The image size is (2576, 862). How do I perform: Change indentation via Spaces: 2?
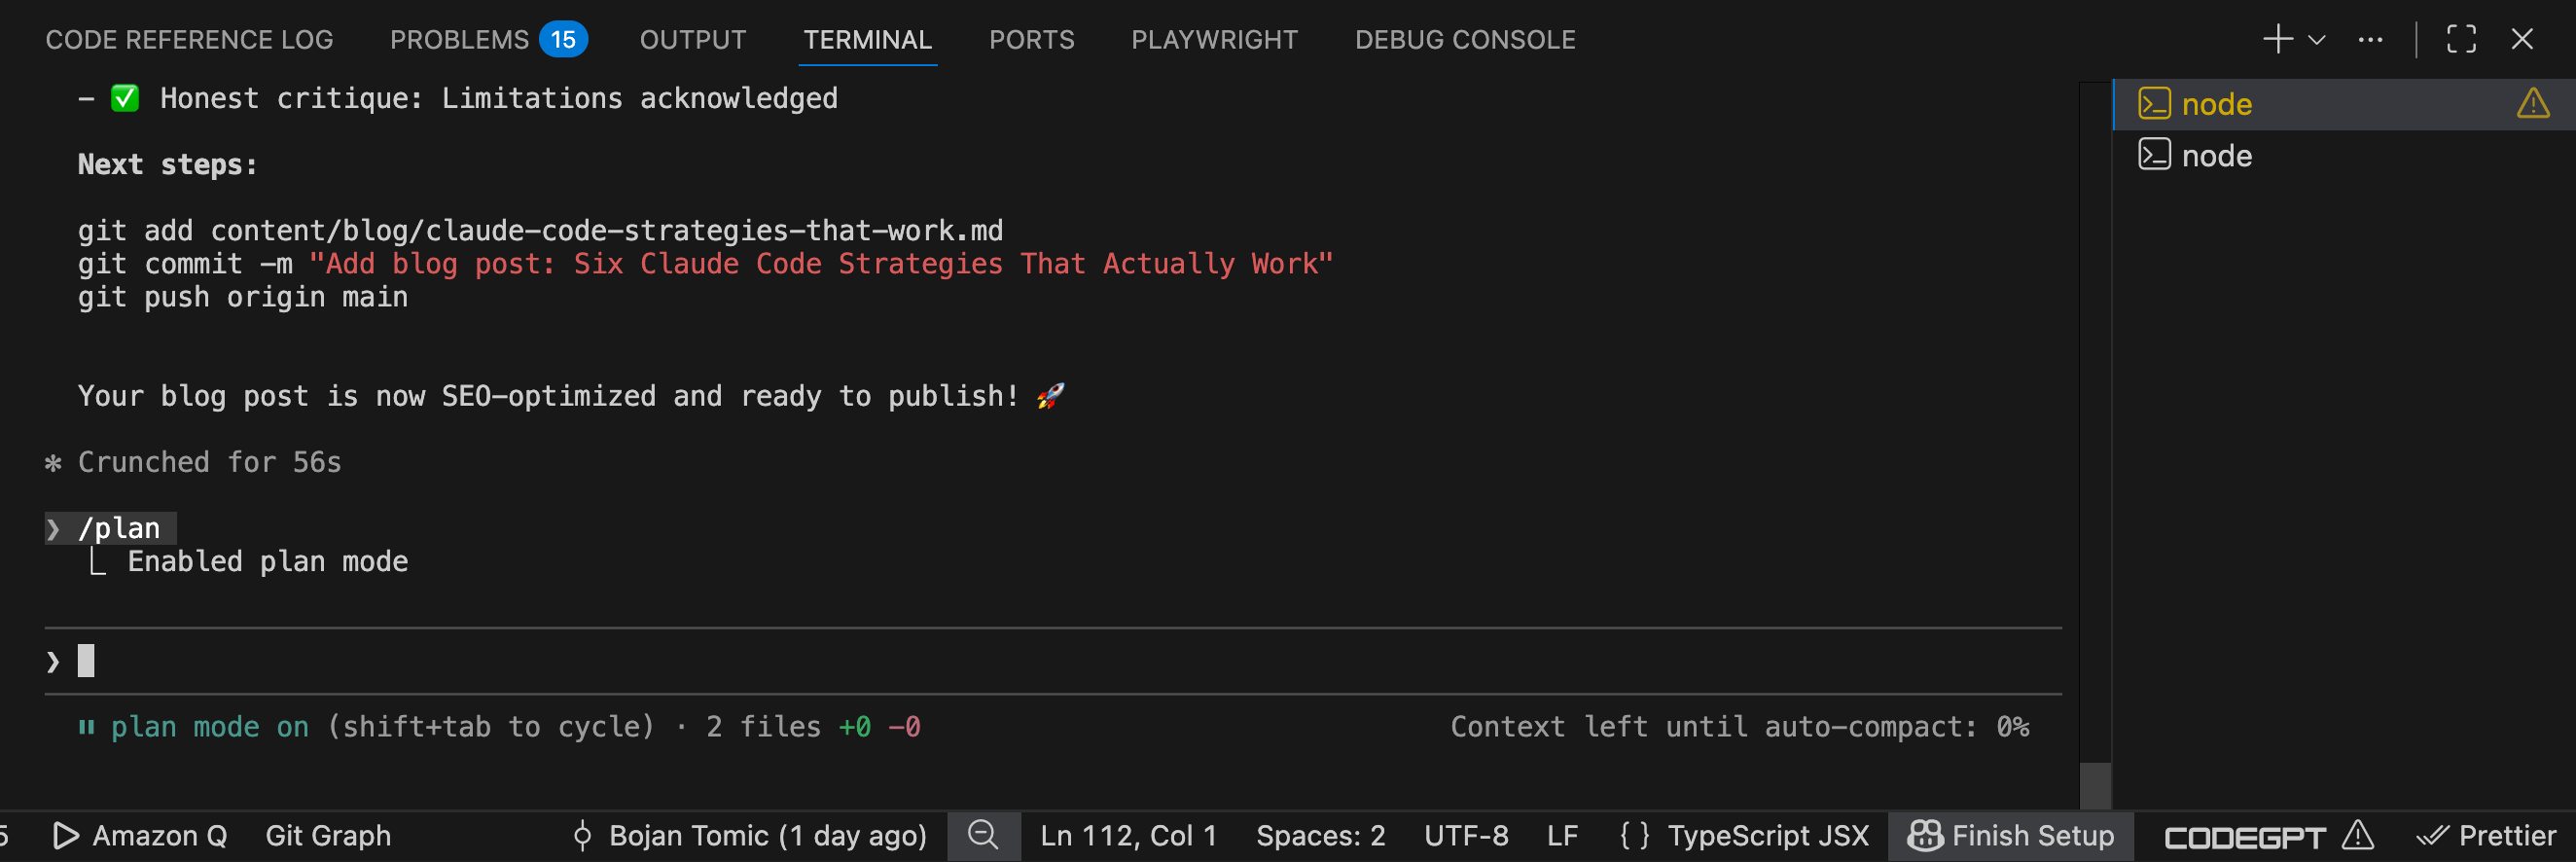[x=1320, y=836]
